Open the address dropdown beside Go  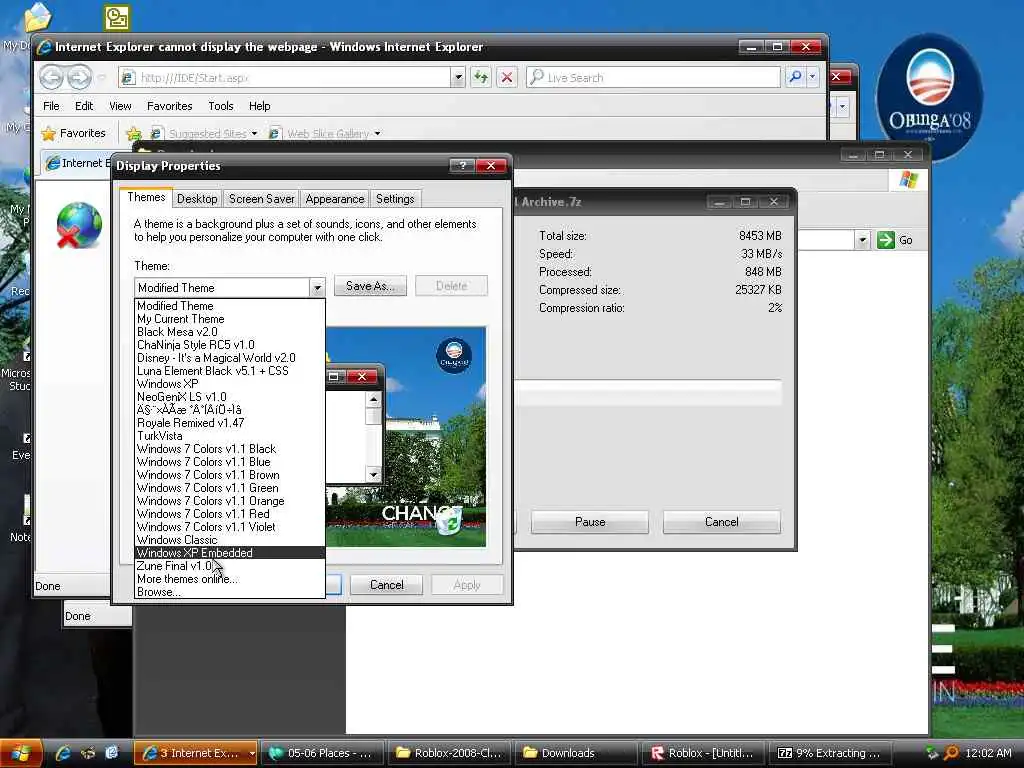862,240
